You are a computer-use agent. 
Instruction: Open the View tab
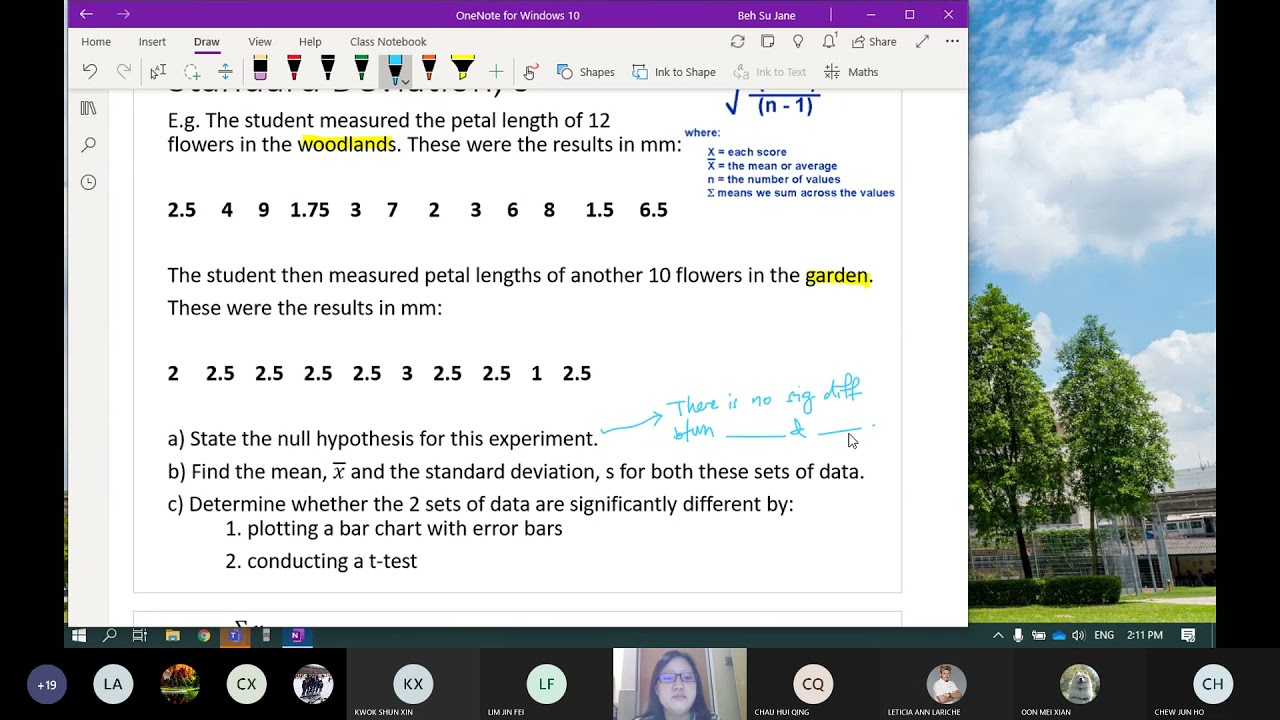point(260,42)
